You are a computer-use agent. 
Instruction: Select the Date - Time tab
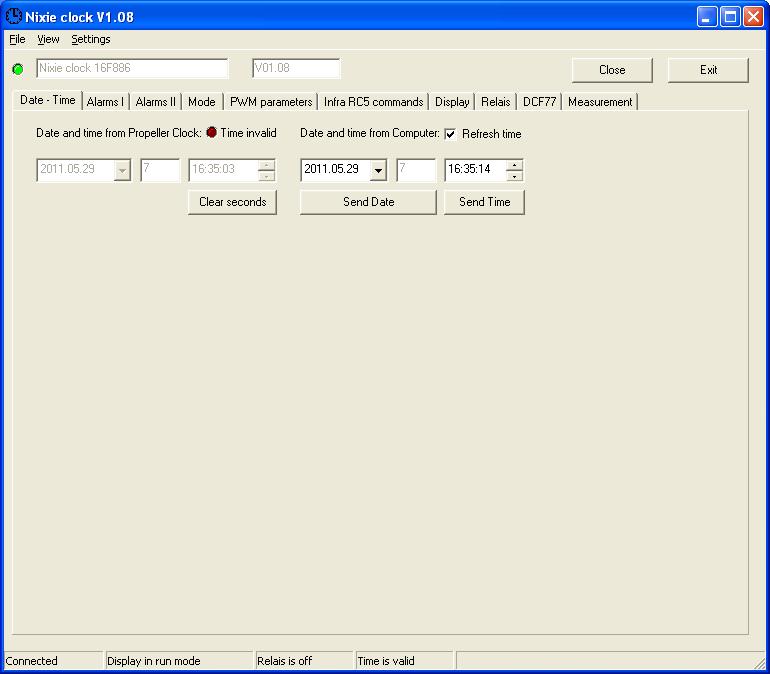[48, 100]
